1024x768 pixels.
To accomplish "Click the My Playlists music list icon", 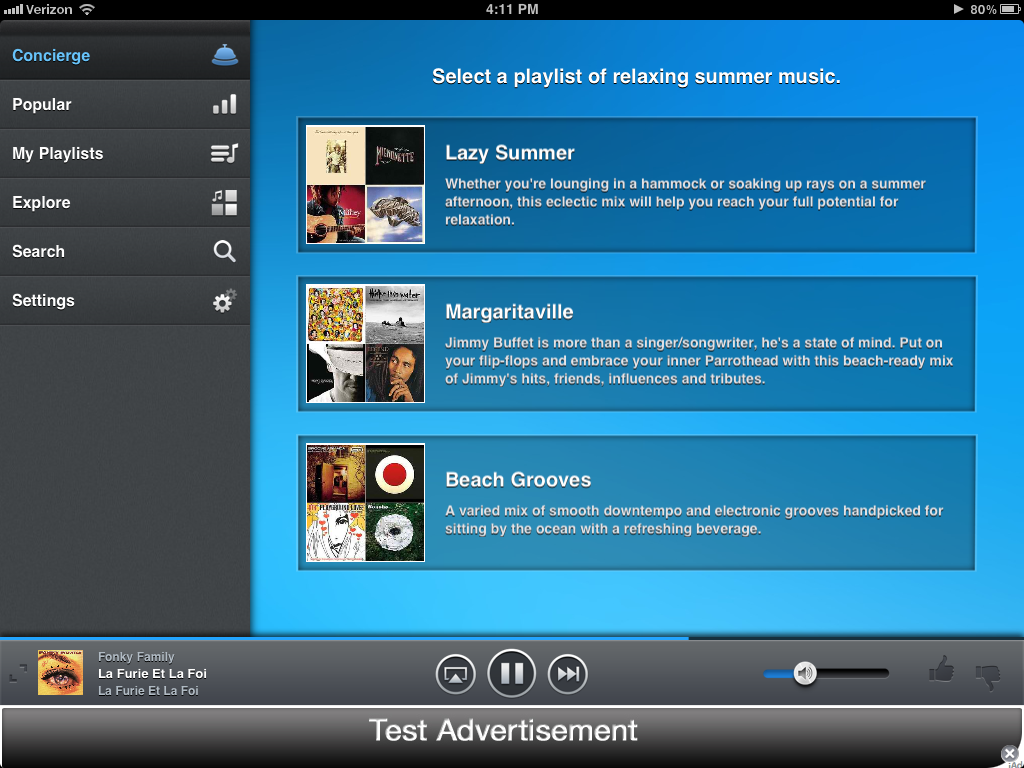I will (x=224, y=153).
